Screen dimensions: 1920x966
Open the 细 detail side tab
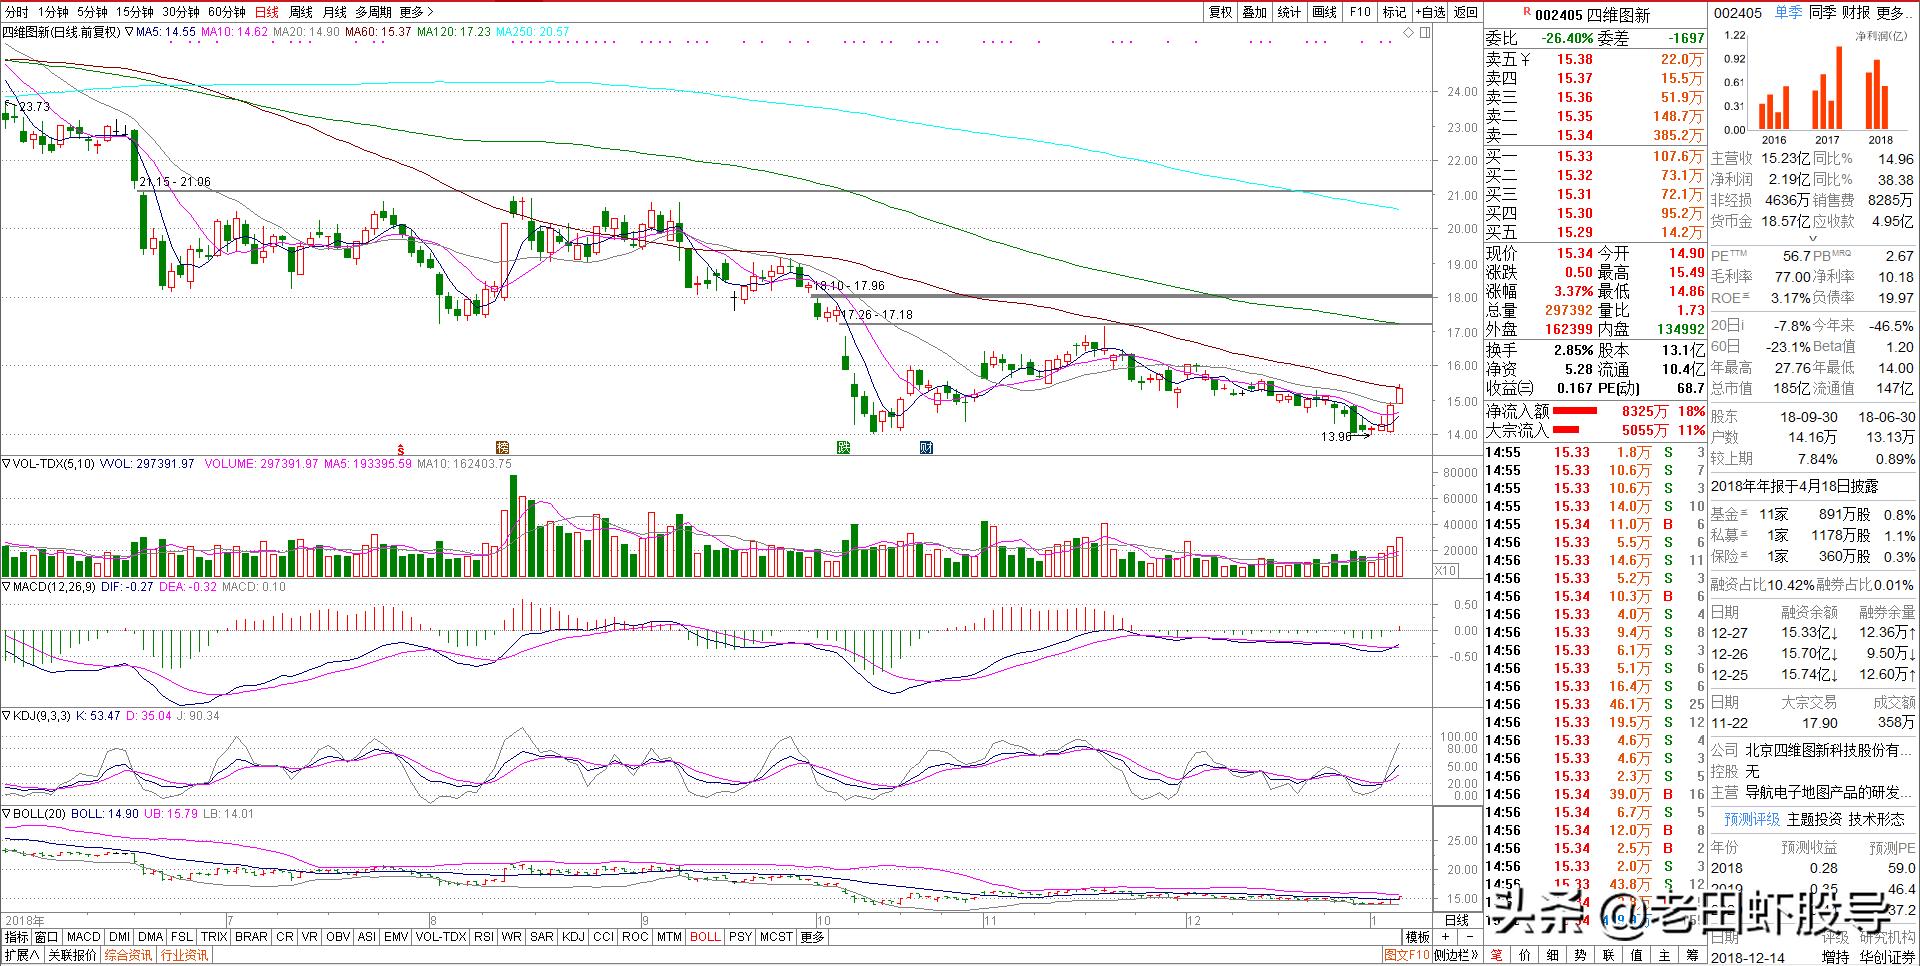click(1553, 956)
